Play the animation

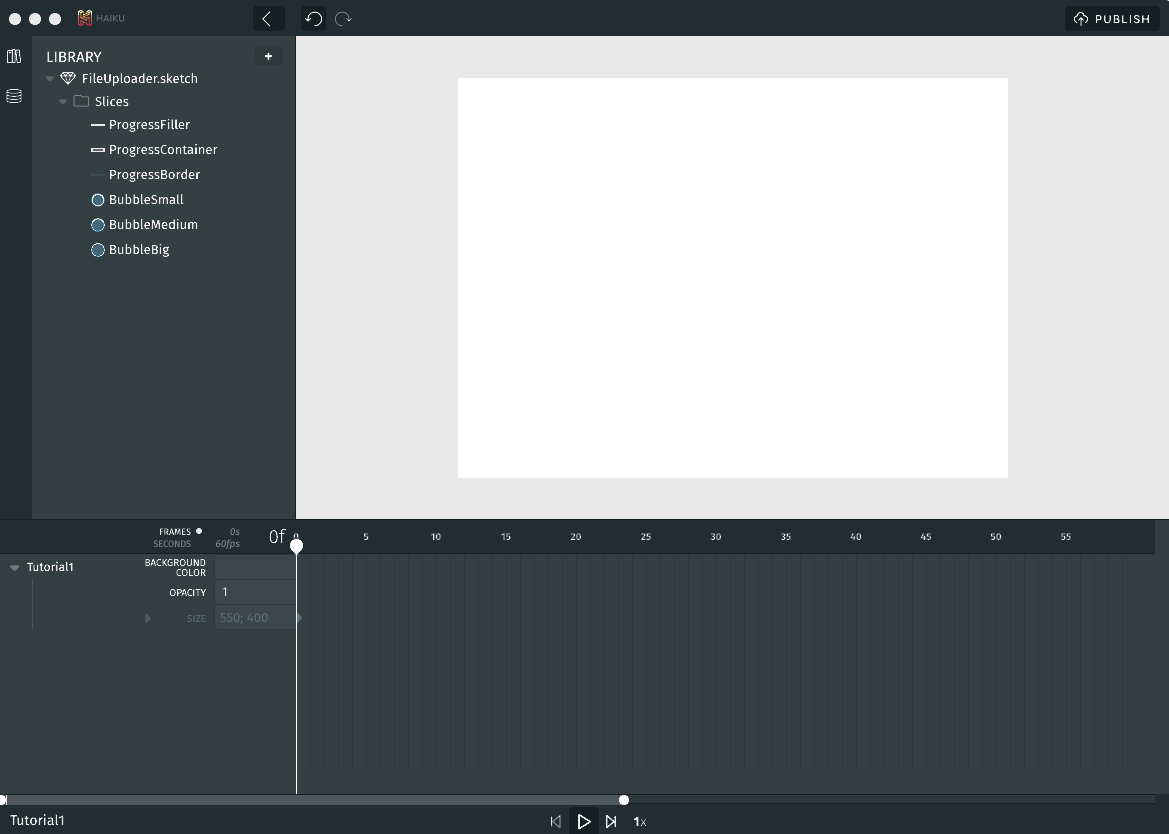coord(584,822)
